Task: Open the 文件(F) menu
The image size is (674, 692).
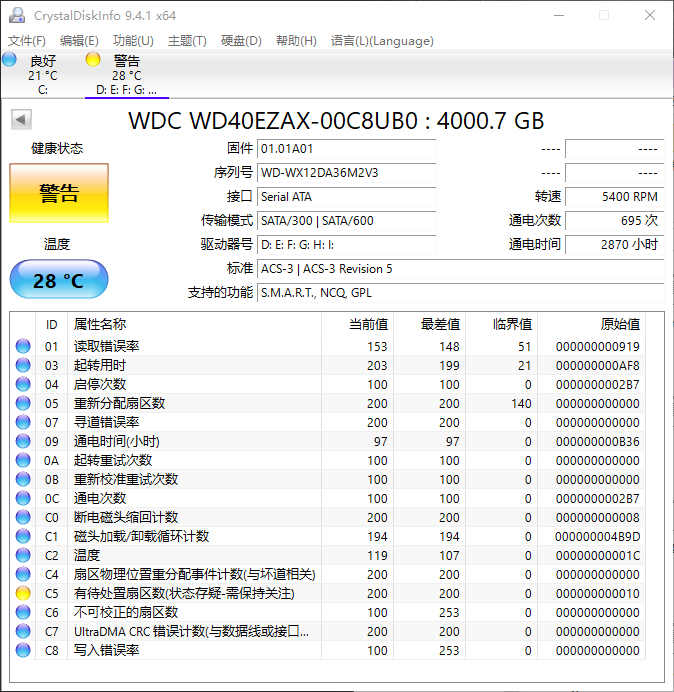Action: (26, 41)
